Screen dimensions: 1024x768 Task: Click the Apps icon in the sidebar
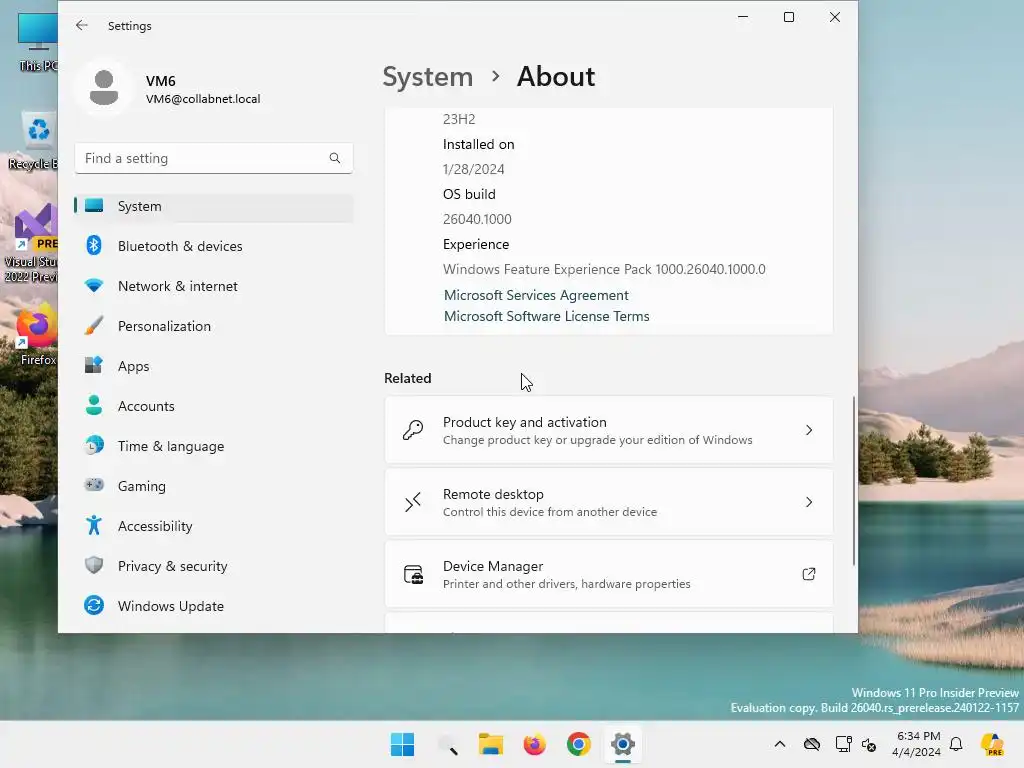pyautogui.click(x=94, y=366)
